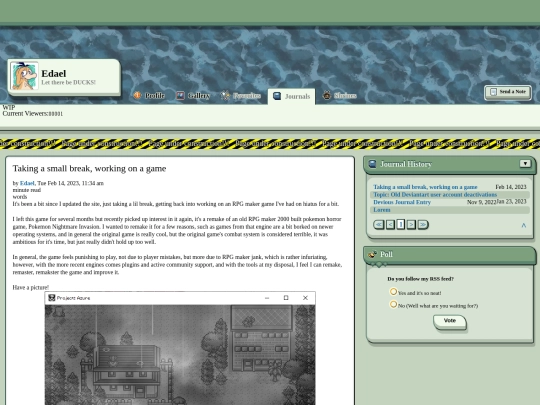Click the 'Current Viewers' counter text
This screenshot has width=540, height=405.
pyautogui.click(x=33, y=114)
